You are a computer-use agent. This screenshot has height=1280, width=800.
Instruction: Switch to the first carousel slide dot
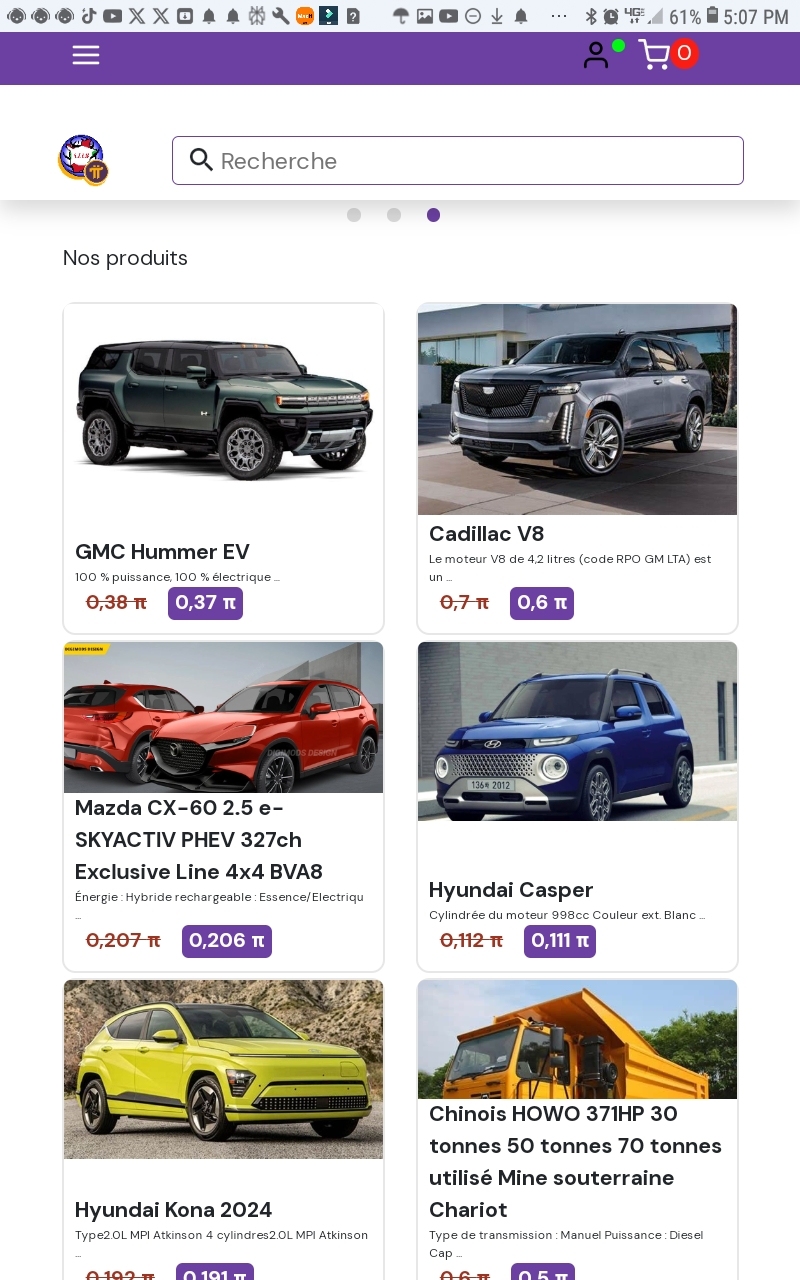(x=354, y=215)
